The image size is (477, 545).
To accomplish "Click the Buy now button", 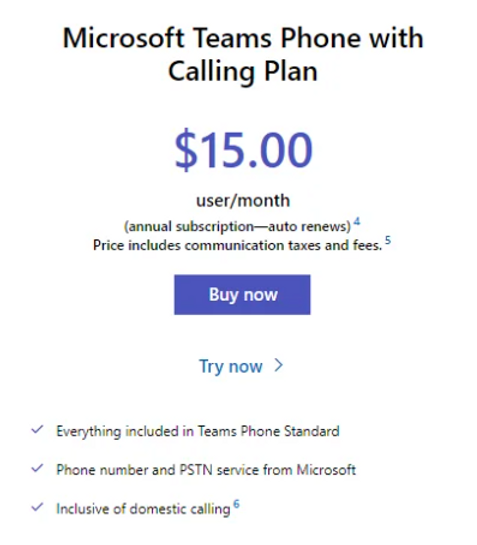I will tap(242, 294).
